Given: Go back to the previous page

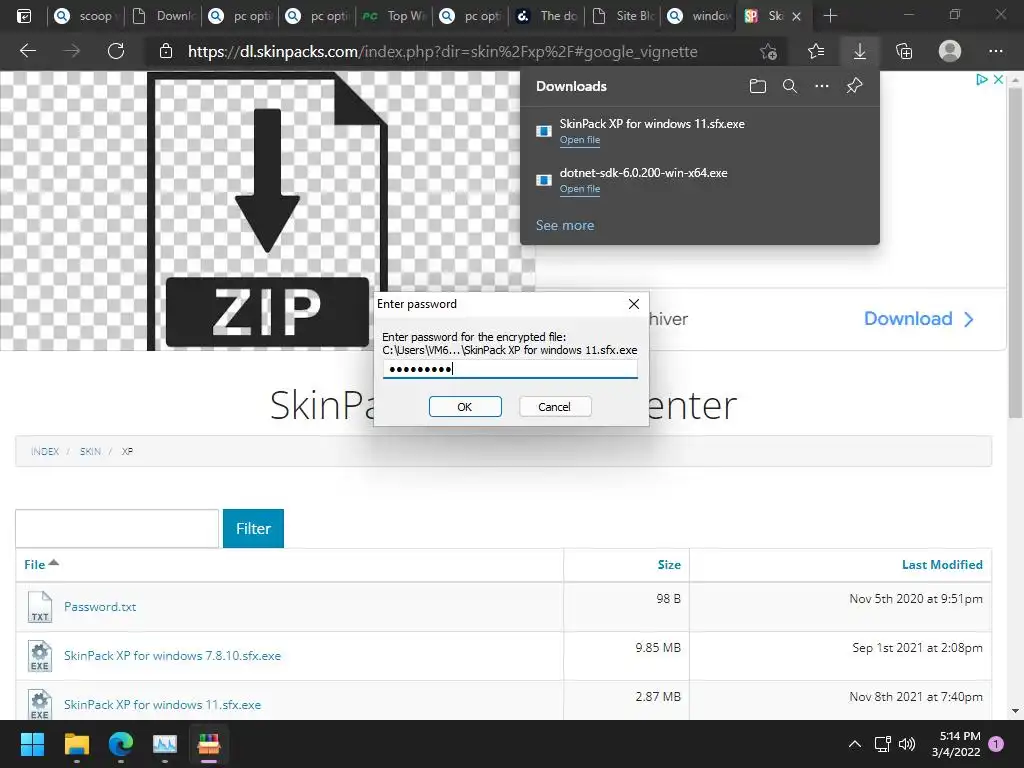Looking at the screenshot, I should (x=27, y=51).
